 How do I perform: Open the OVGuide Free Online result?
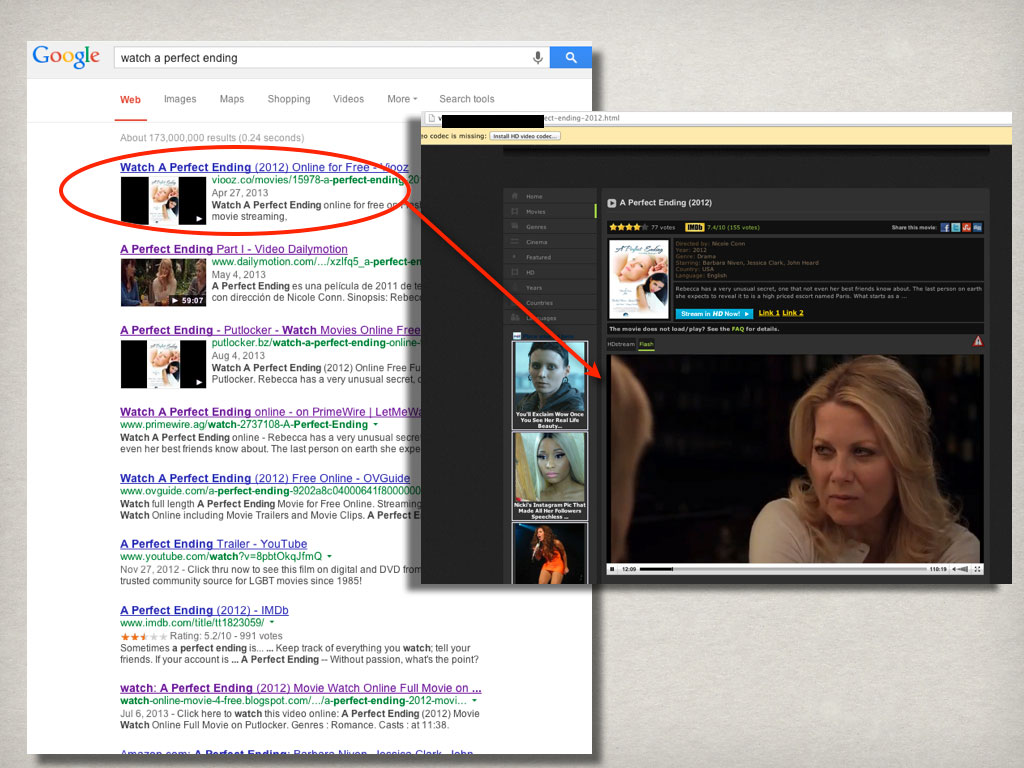pos(265,478)
